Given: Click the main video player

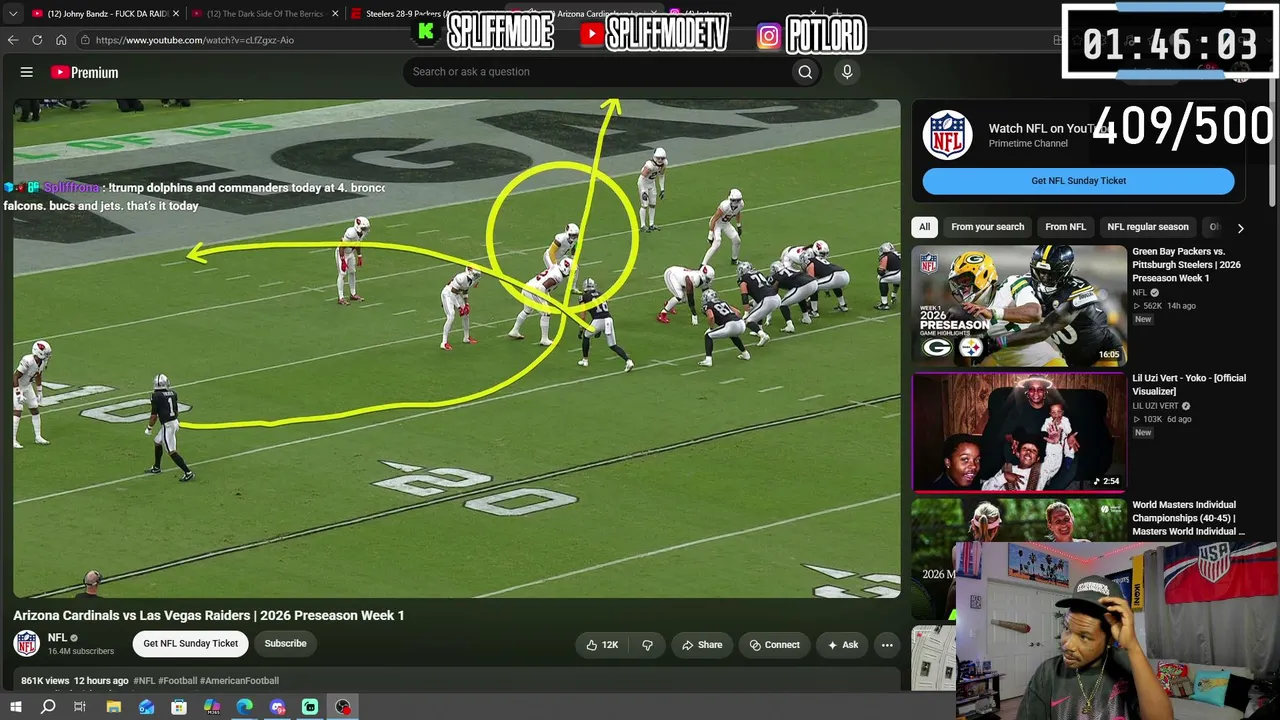Looking at the screenshot, I should 457,348.
